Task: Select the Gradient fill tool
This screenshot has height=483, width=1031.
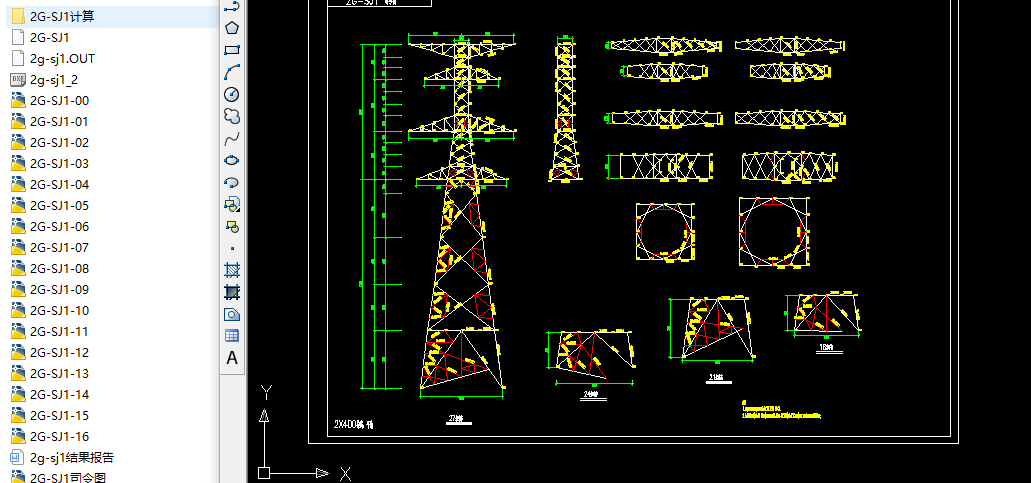Action: pyautogui.click(x=231, y=292)
